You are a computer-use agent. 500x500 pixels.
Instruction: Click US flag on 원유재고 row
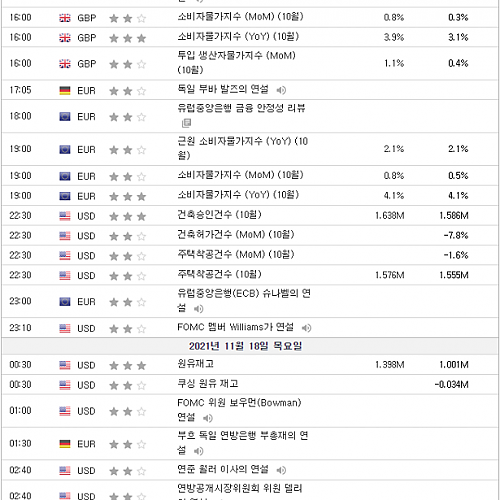[x=65, y=365]
